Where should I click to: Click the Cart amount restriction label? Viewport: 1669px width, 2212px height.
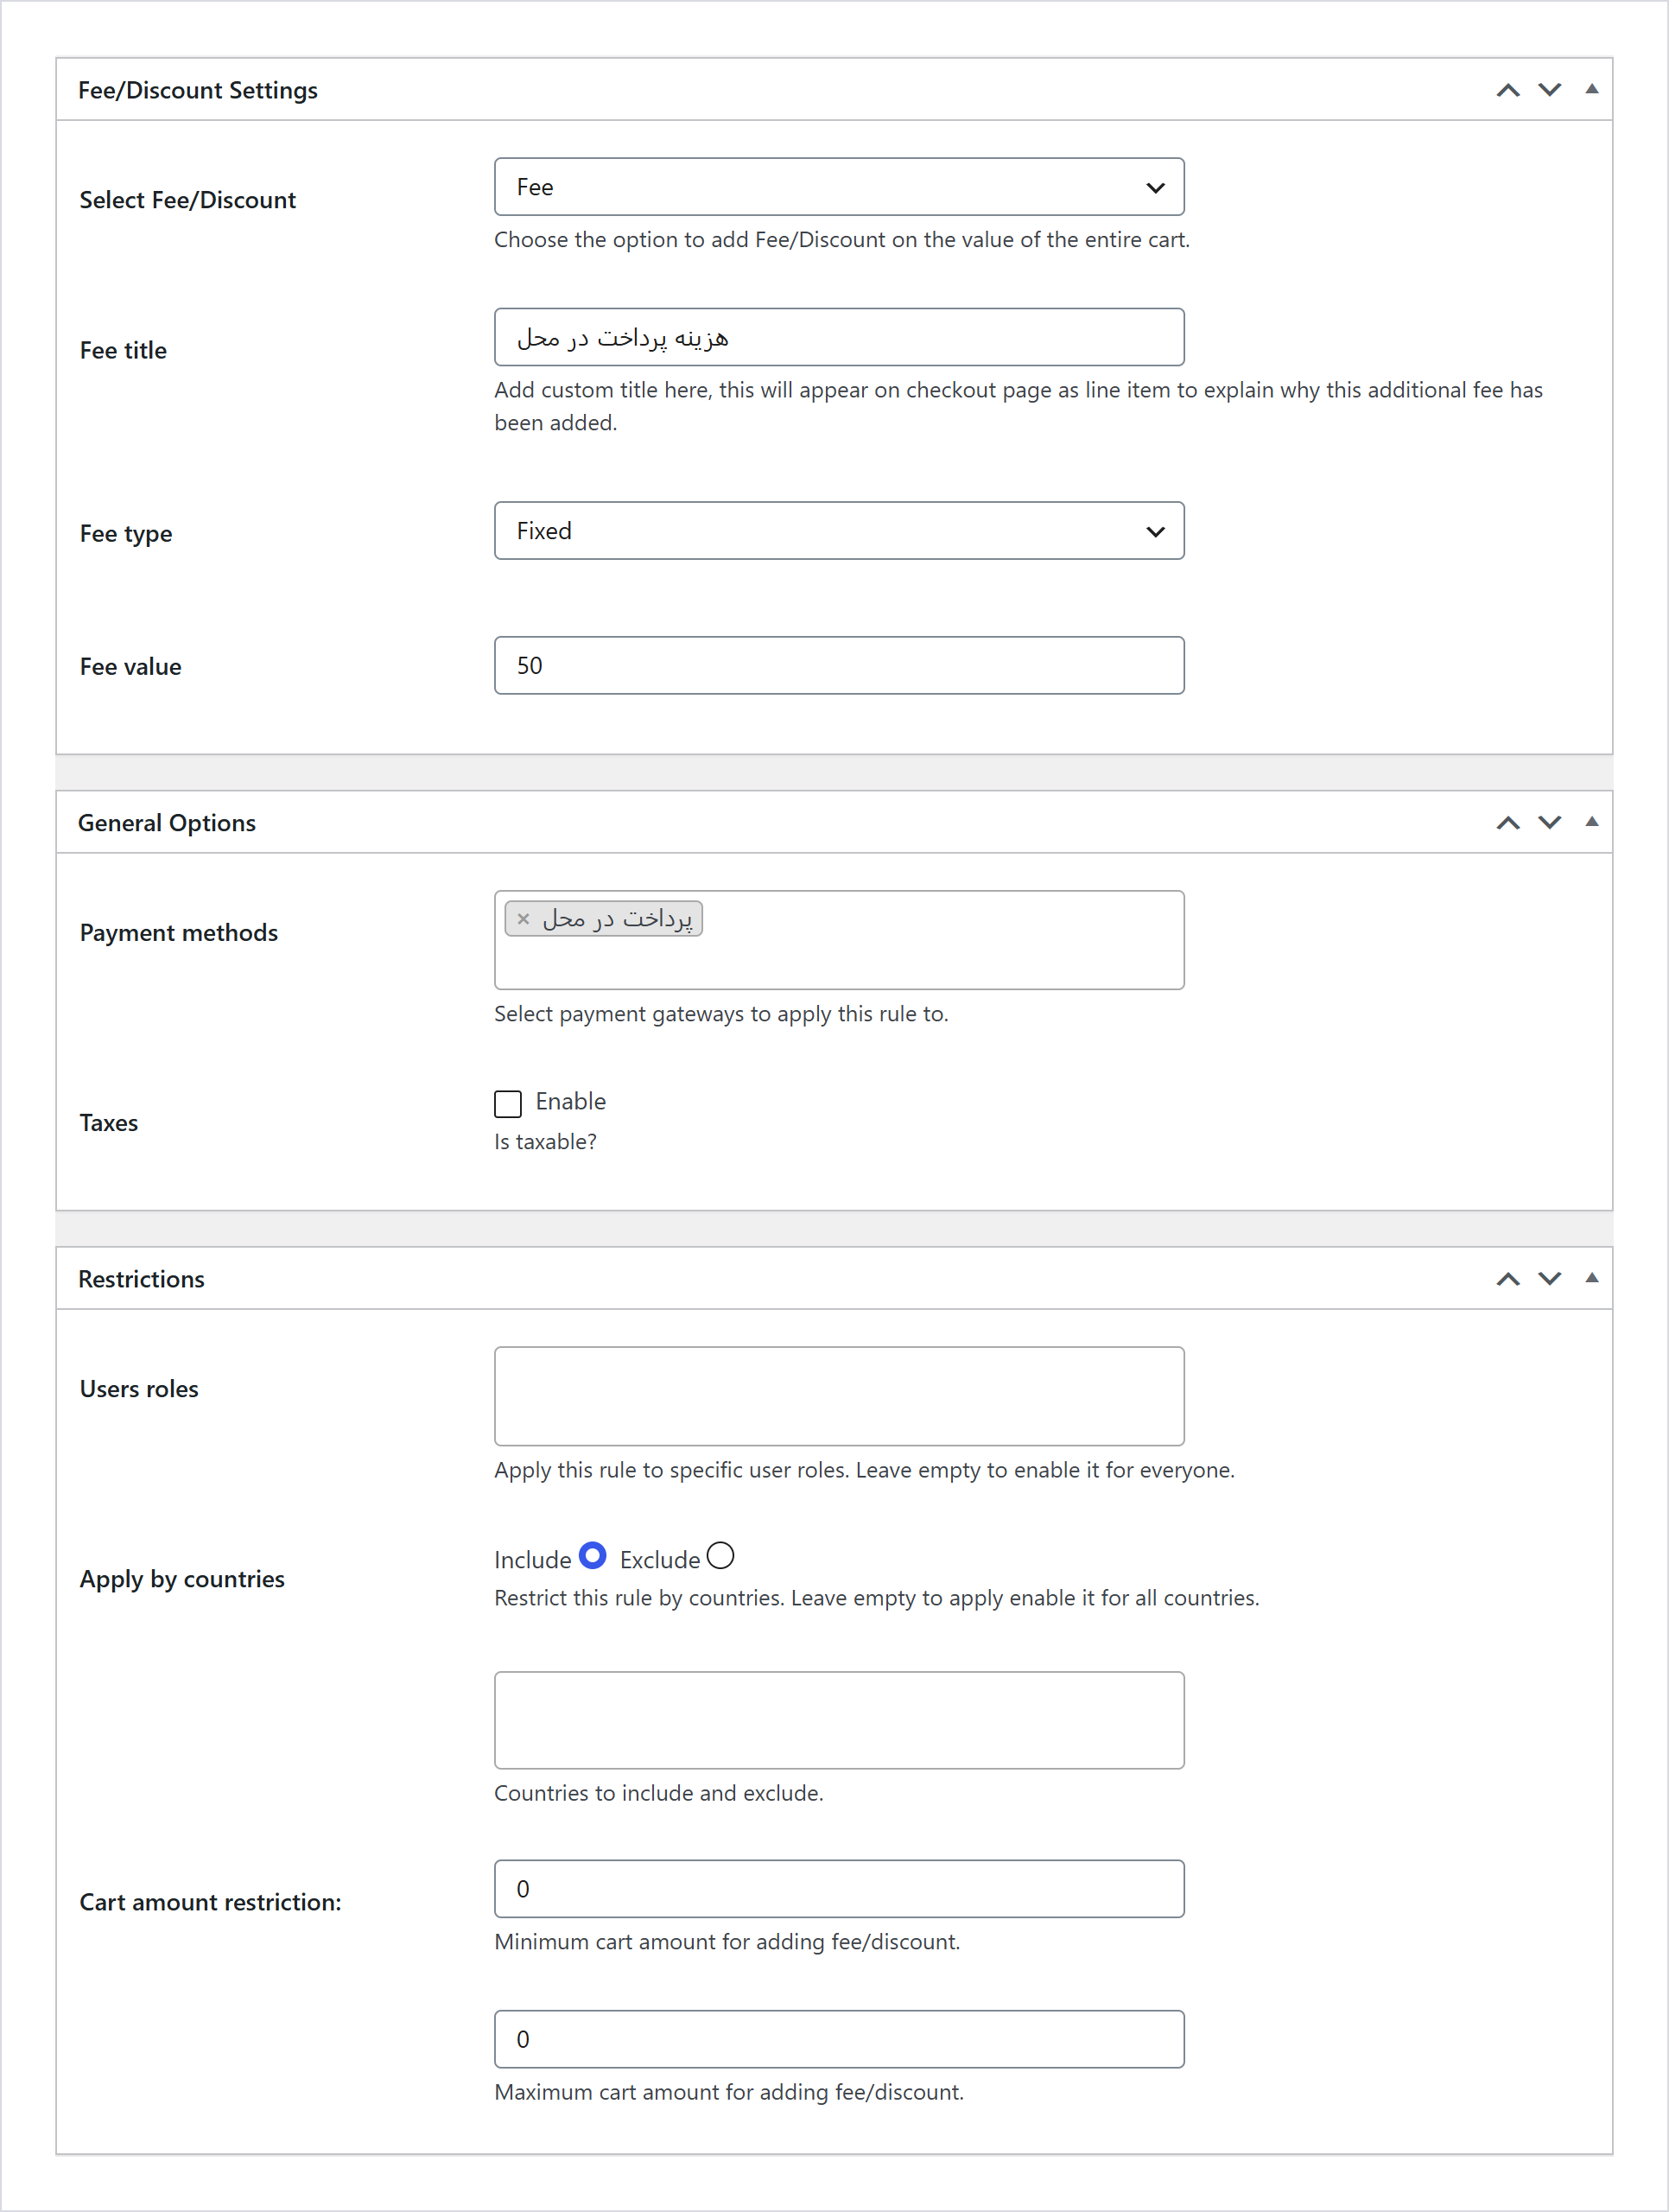pyautogui.click(x=210, y=1902)
